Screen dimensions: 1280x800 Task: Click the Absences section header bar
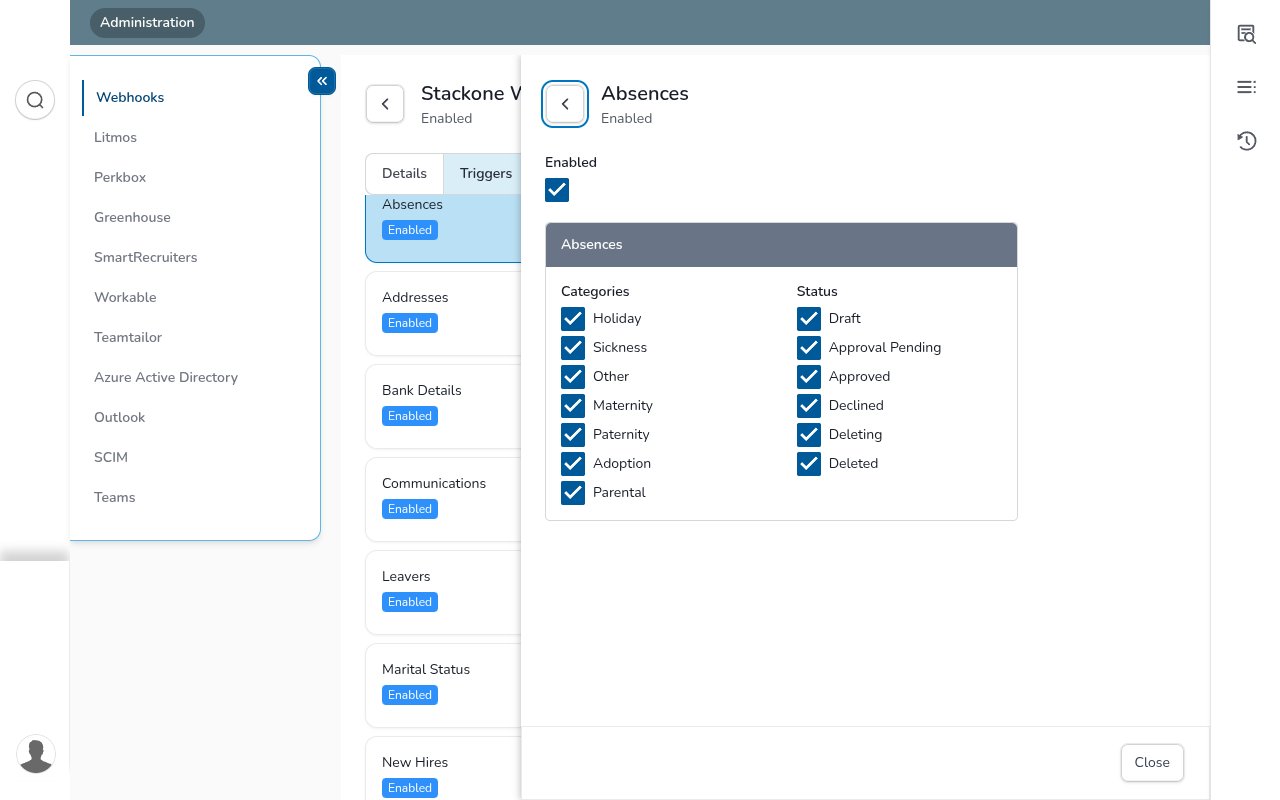tap(781, 244)
